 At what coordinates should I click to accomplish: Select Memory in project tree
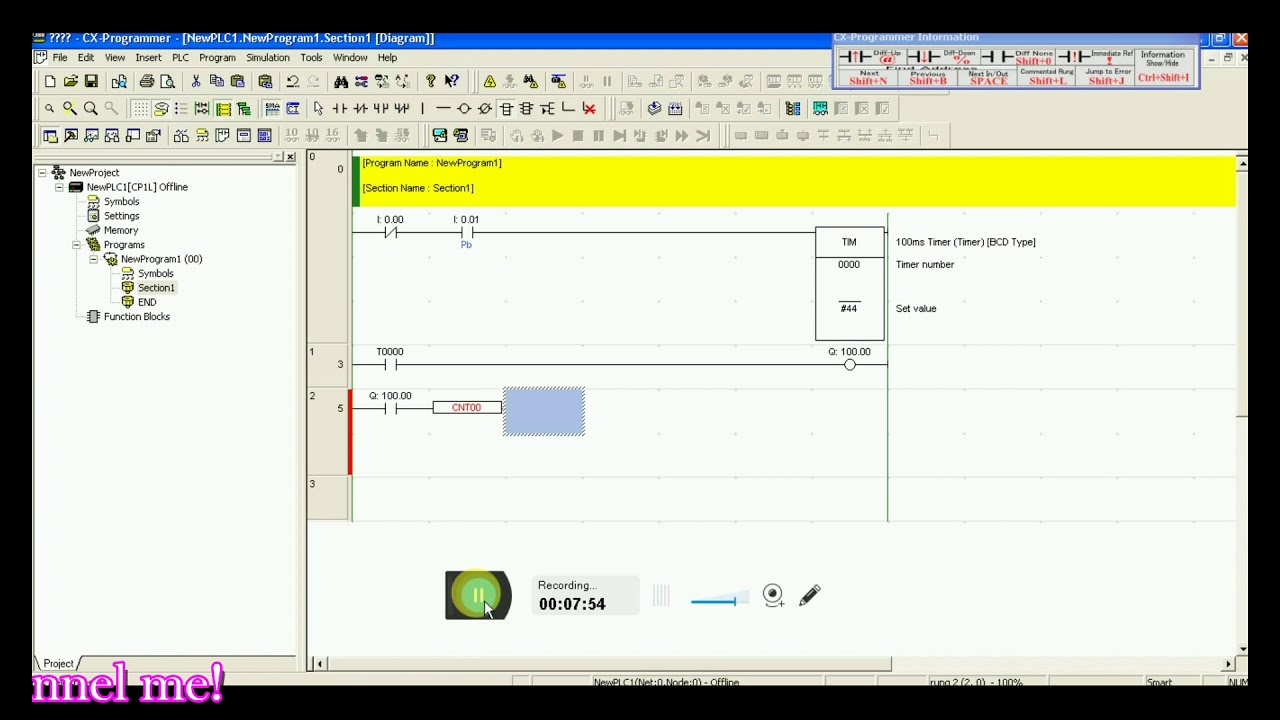point(121,231)
